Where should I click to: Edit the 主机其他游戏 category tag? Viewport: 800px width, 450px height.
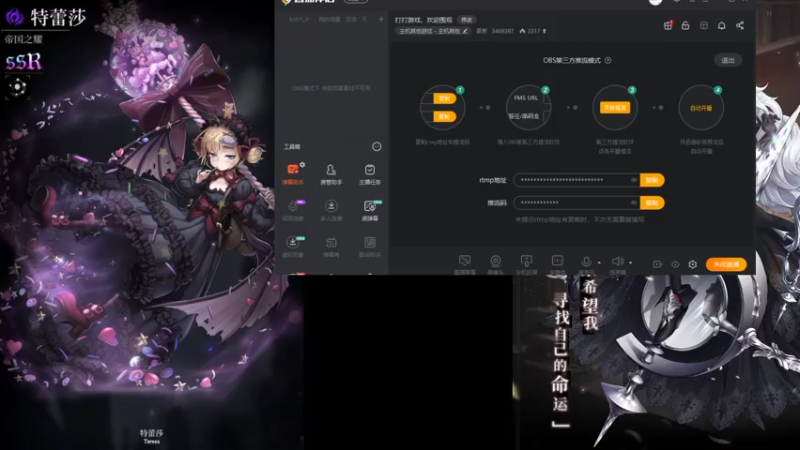click(x=433, y=31)
